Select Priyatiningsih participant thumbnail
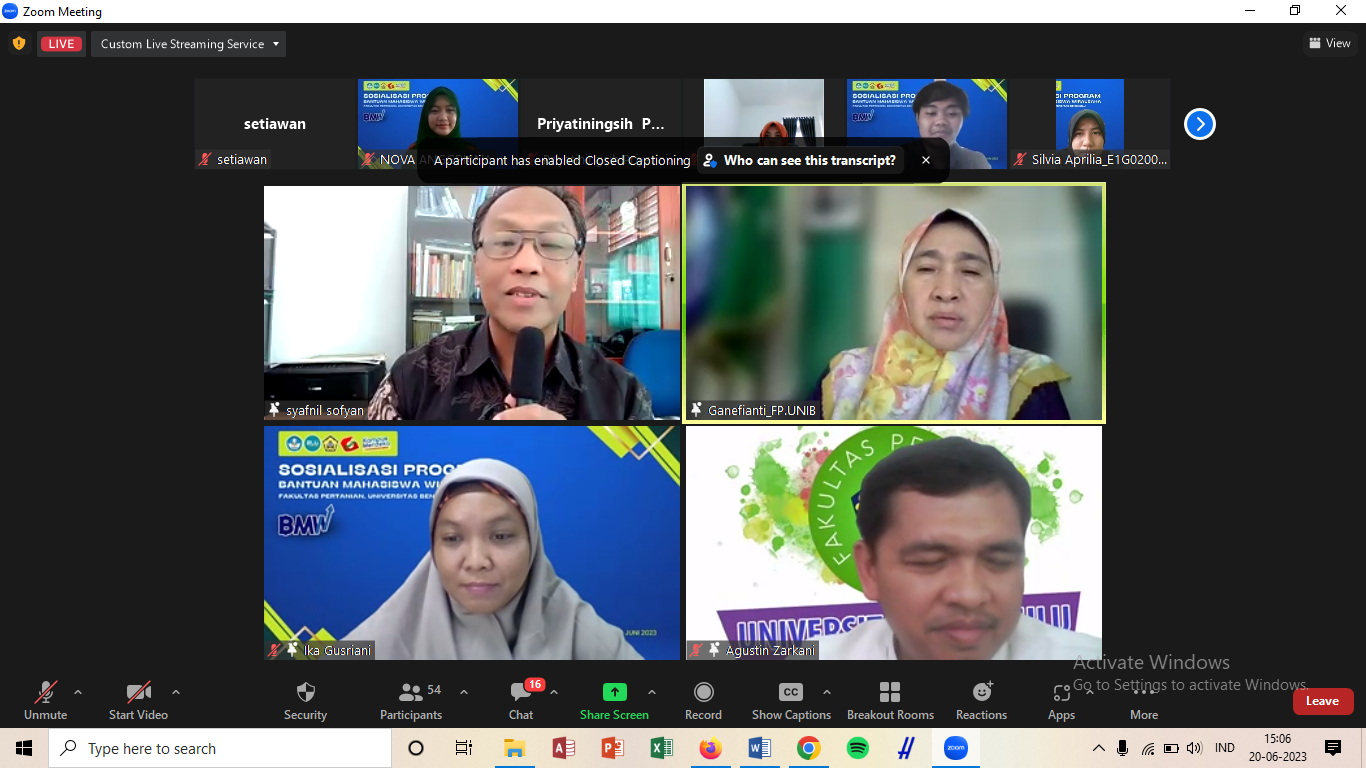The image size is (1366, 768). click(601, 124)
